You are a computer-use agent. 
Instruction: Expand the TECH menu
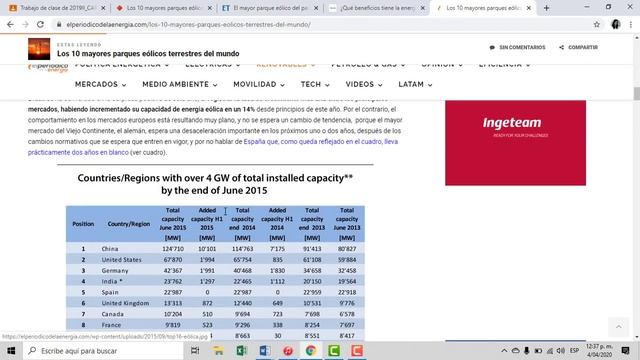pyautogui.click(x=315, y=84)
